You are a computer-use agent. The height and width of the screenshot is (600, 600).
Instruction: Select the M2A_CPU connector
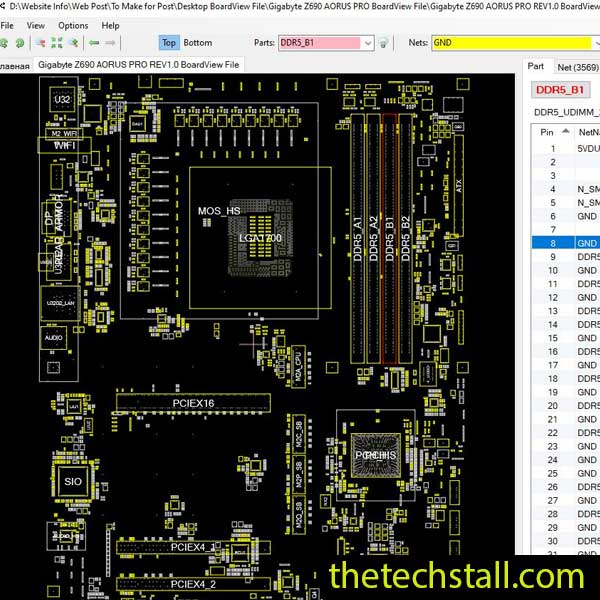(298, 367)
